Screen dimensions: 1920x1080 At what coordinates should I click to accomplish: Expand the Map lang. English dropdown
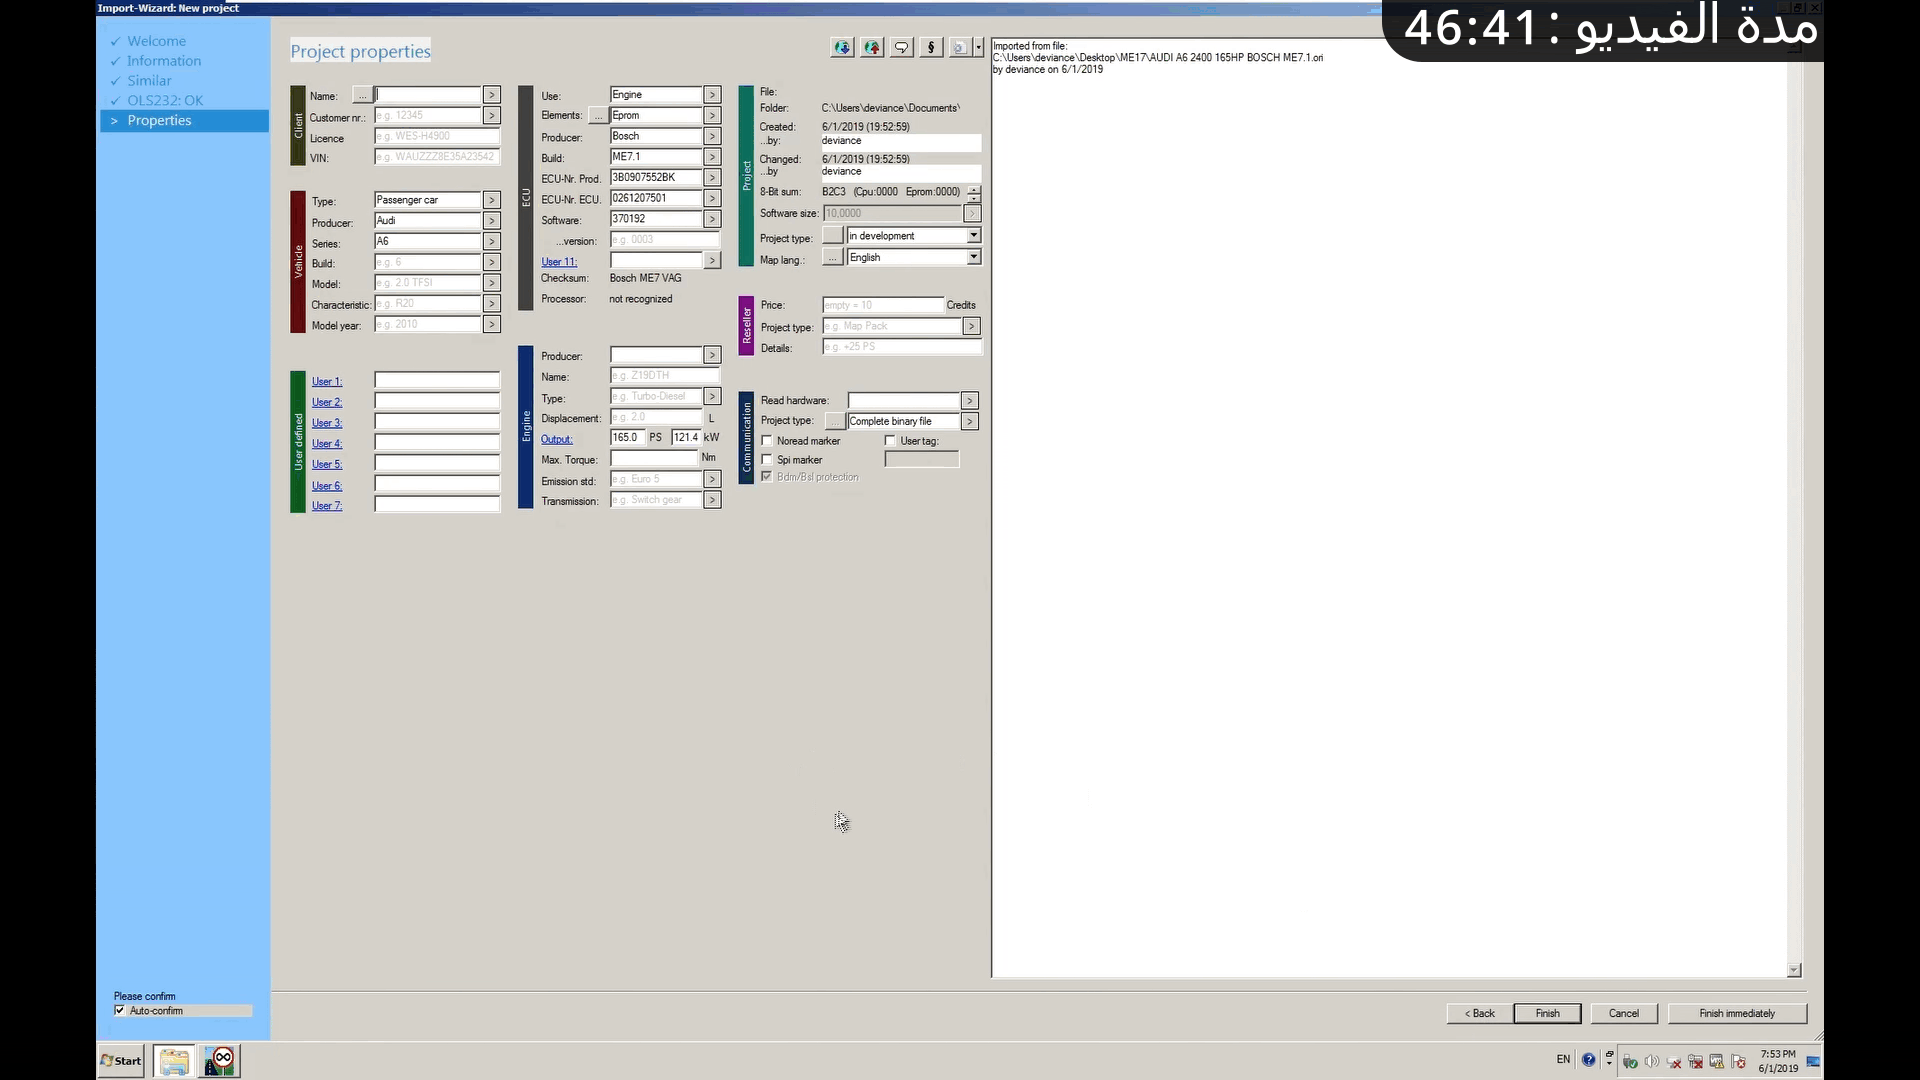coord(973,258)
